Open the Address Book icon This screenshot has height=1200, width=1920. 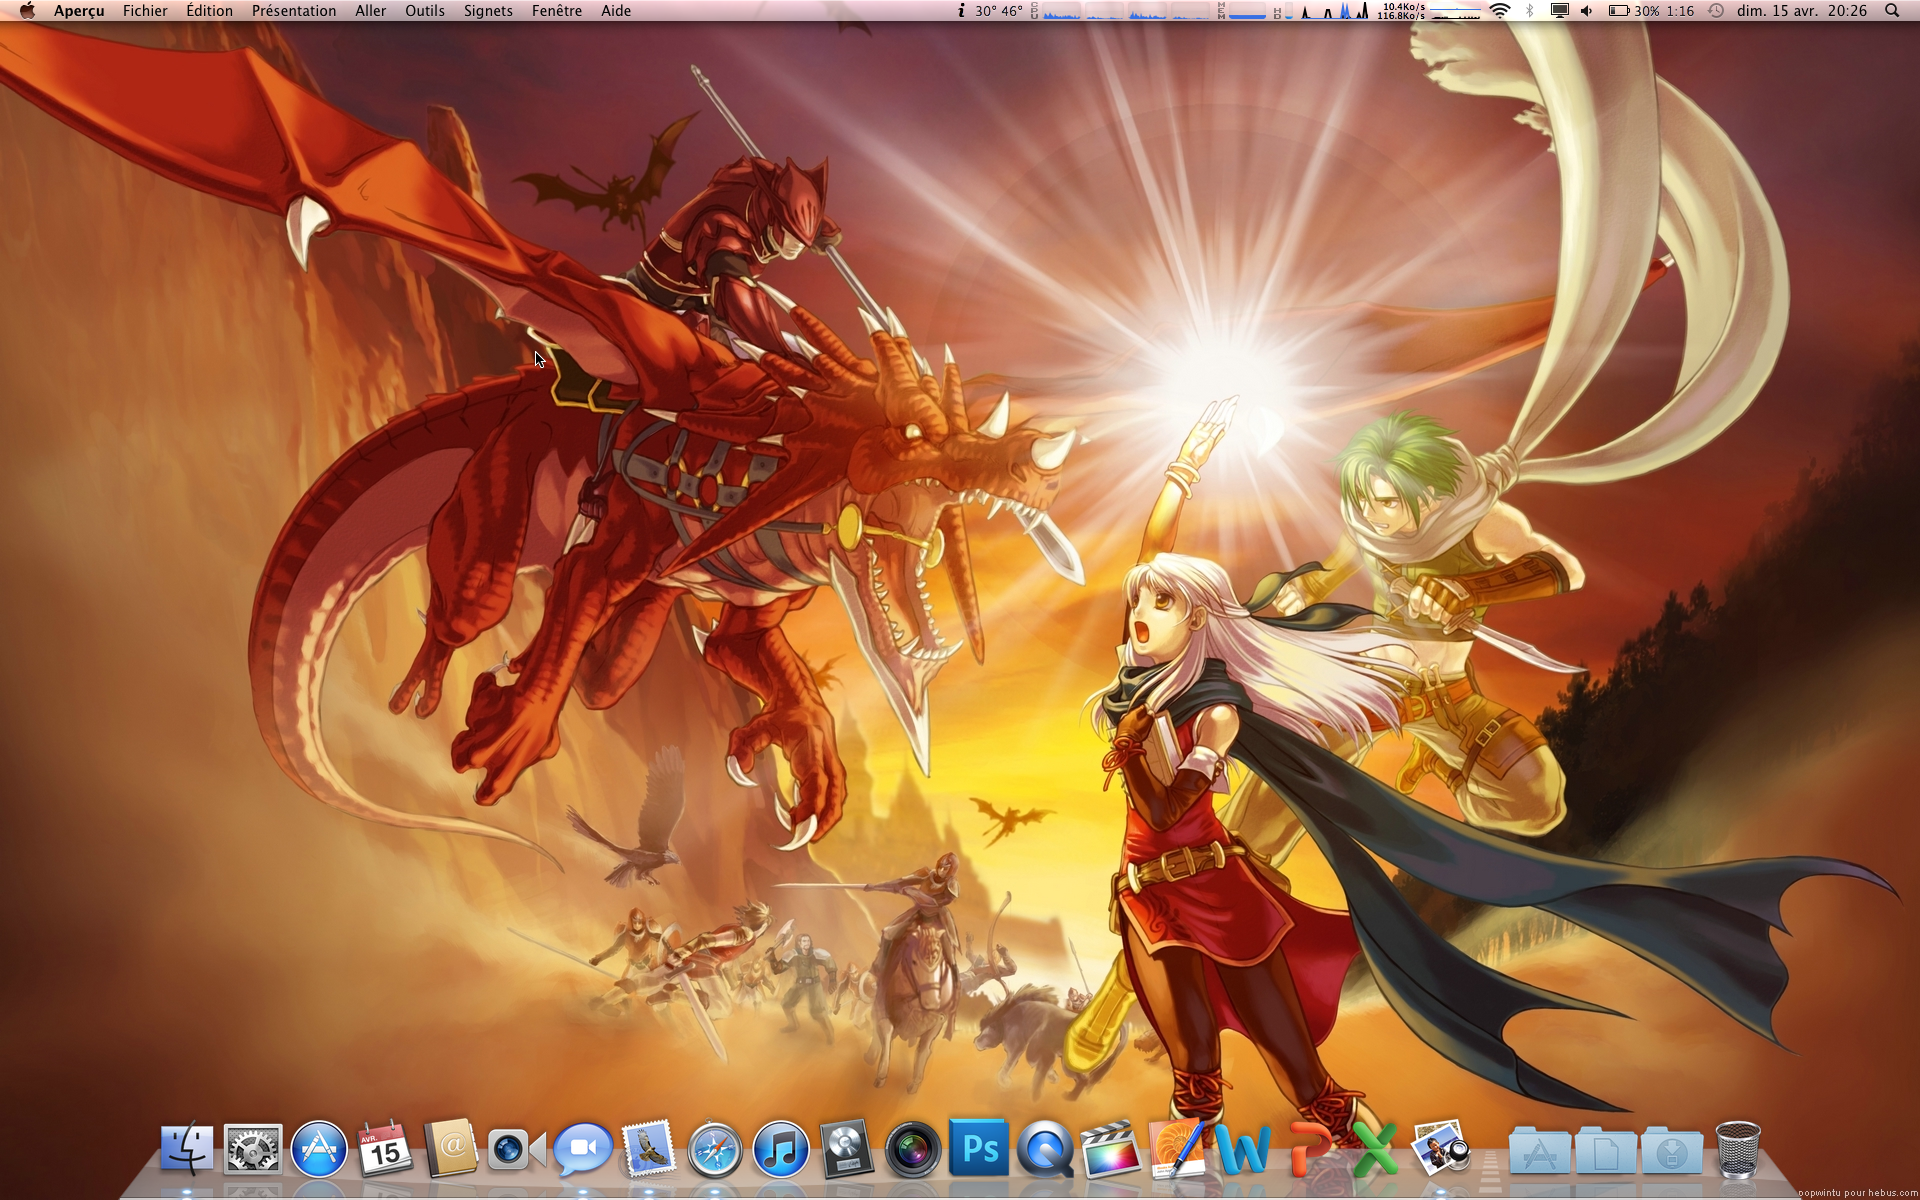[451, 1149]
